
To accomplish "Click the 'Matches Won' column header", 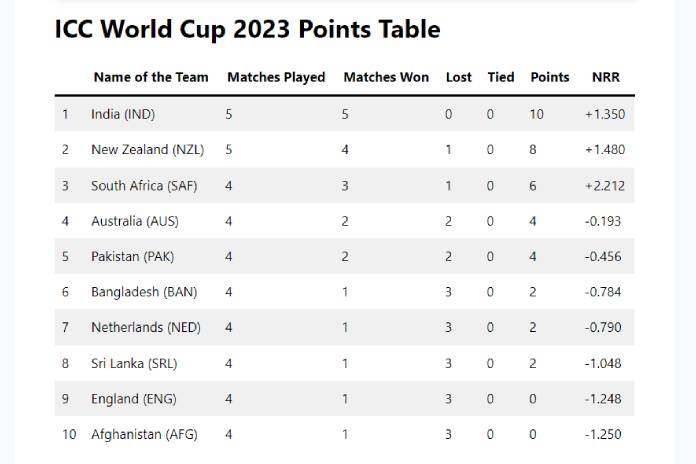I will click(x=386, y=77).
